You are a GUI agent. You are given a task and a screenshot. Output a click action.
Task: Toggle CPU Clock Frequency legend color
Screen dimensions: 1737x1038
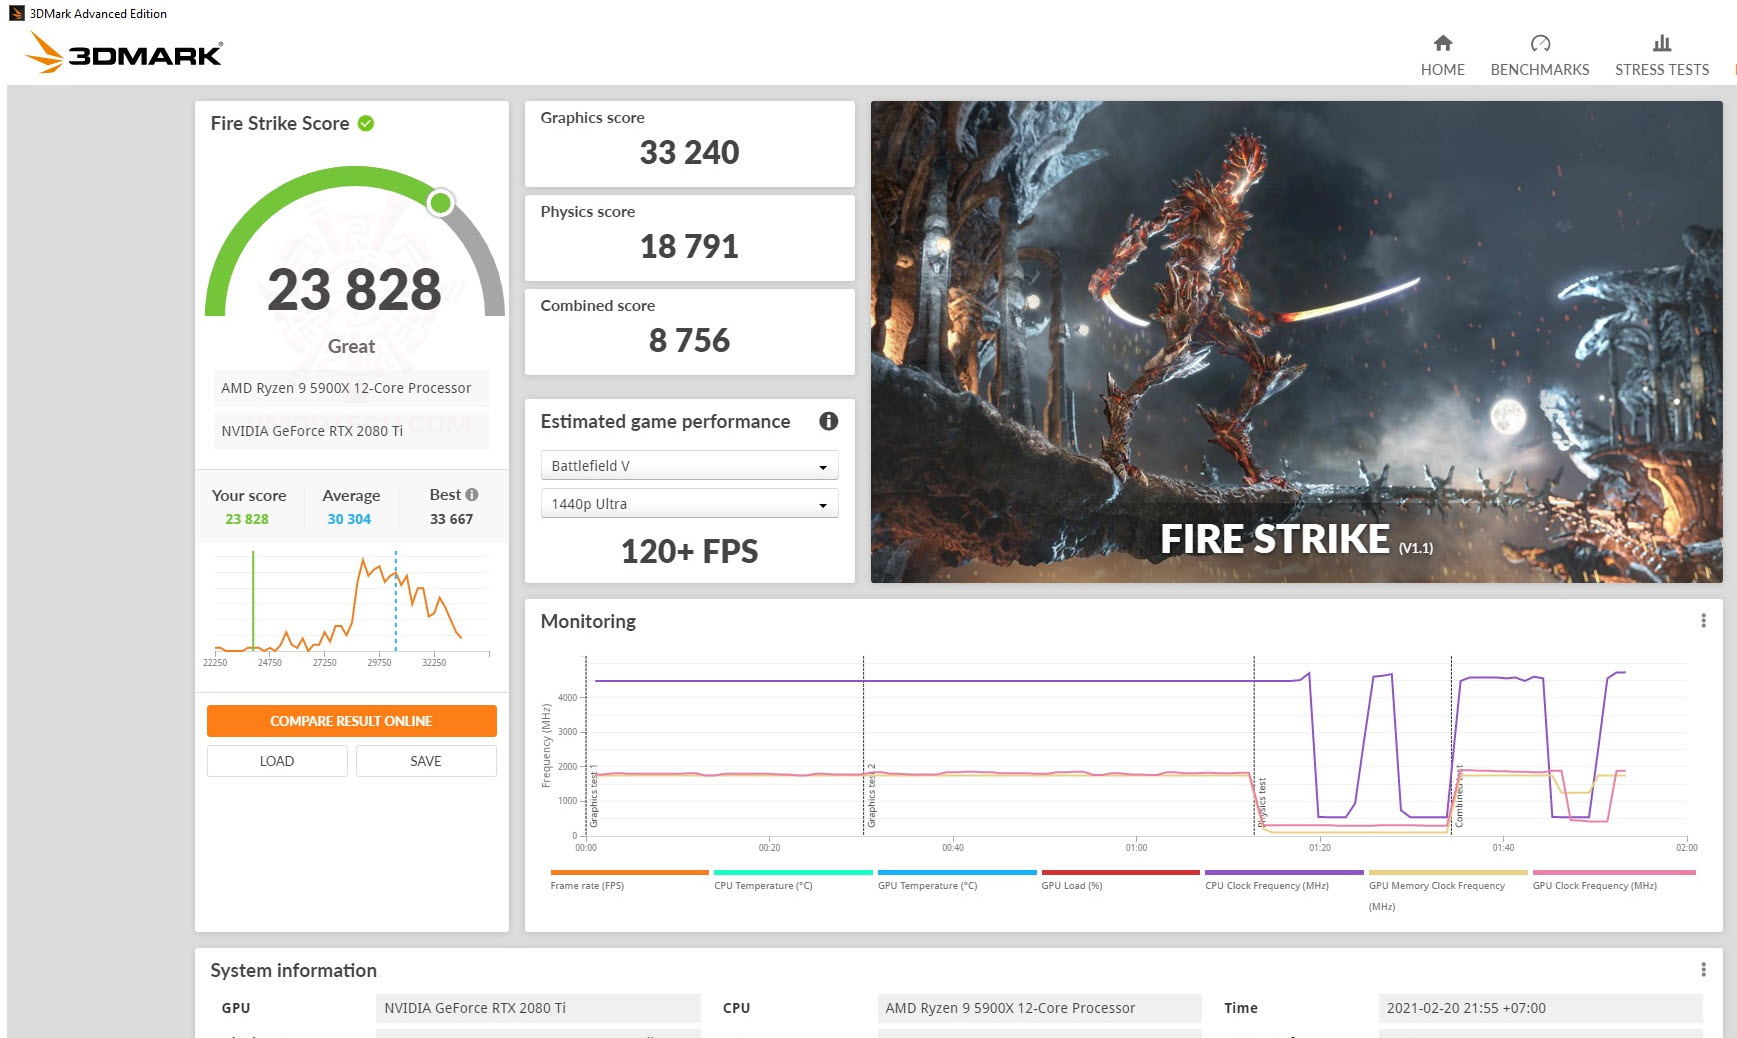click(1284, 872)
